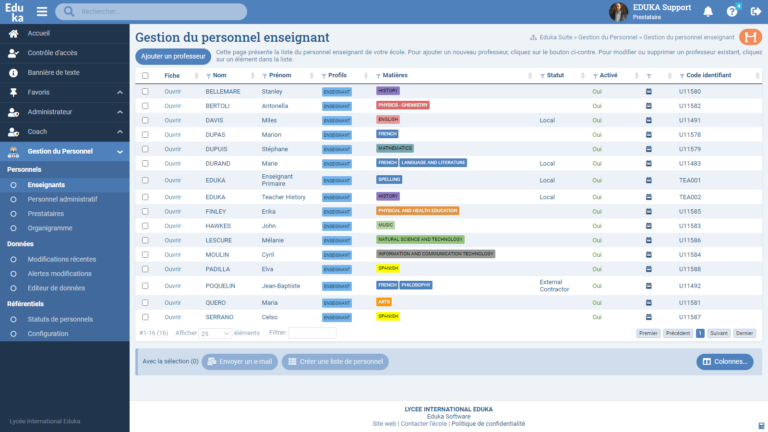The width and height of the screenshot is (768, 432).
Task: Select Organigramme submenu item
Action: coord(50,228)
